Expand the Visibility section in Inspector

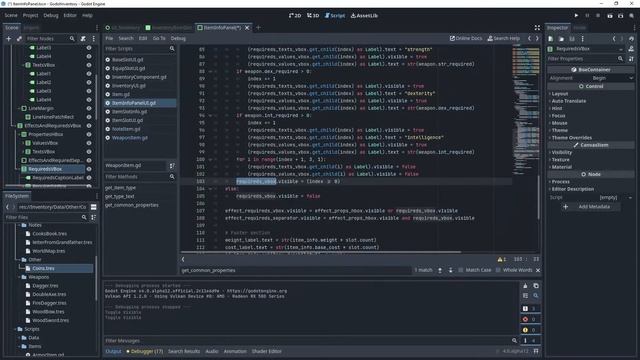click(x=562, y=152)
